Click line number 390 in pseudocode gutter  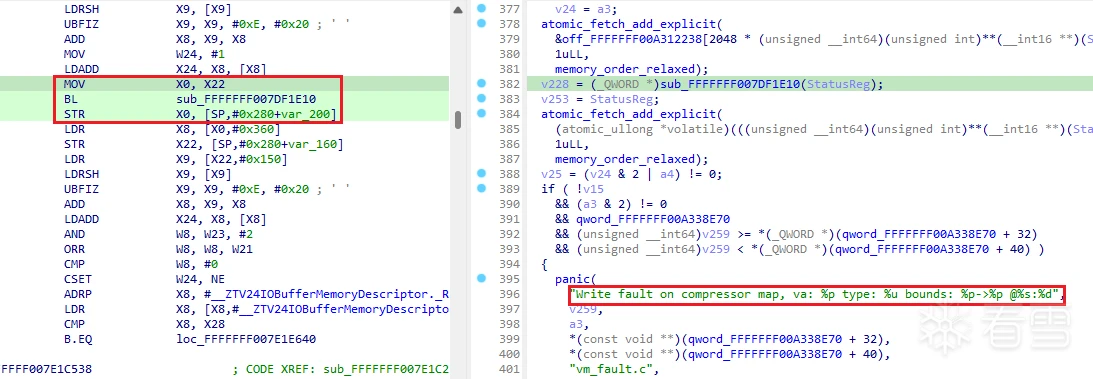click(x=509, y=204)
